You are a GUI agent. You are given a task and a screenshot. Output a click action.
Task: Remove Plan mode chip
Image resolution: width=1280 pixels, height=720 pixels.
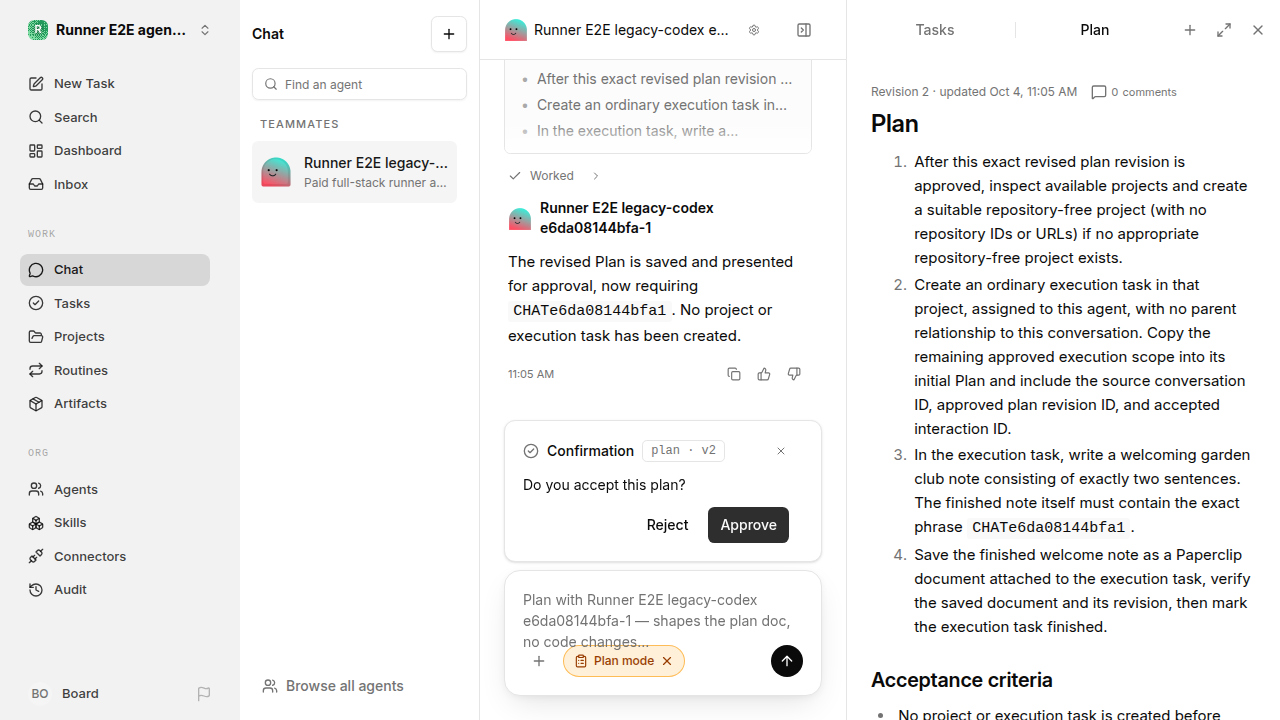click(667, 661)
